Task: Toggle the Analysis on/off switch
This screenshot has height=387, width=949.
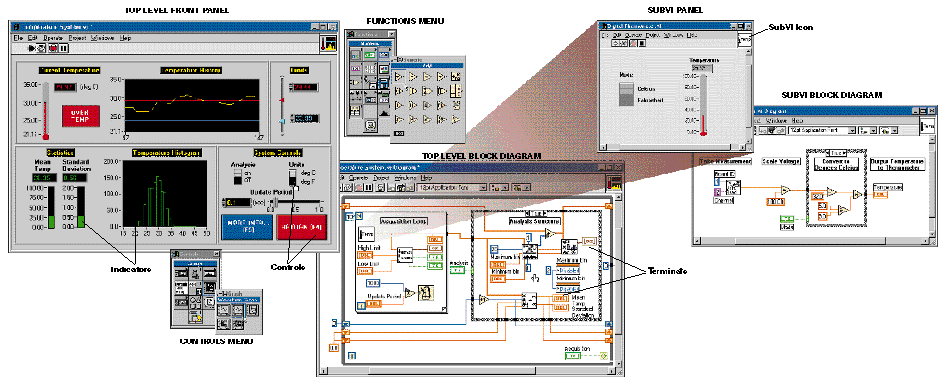Action: [238, 176]
